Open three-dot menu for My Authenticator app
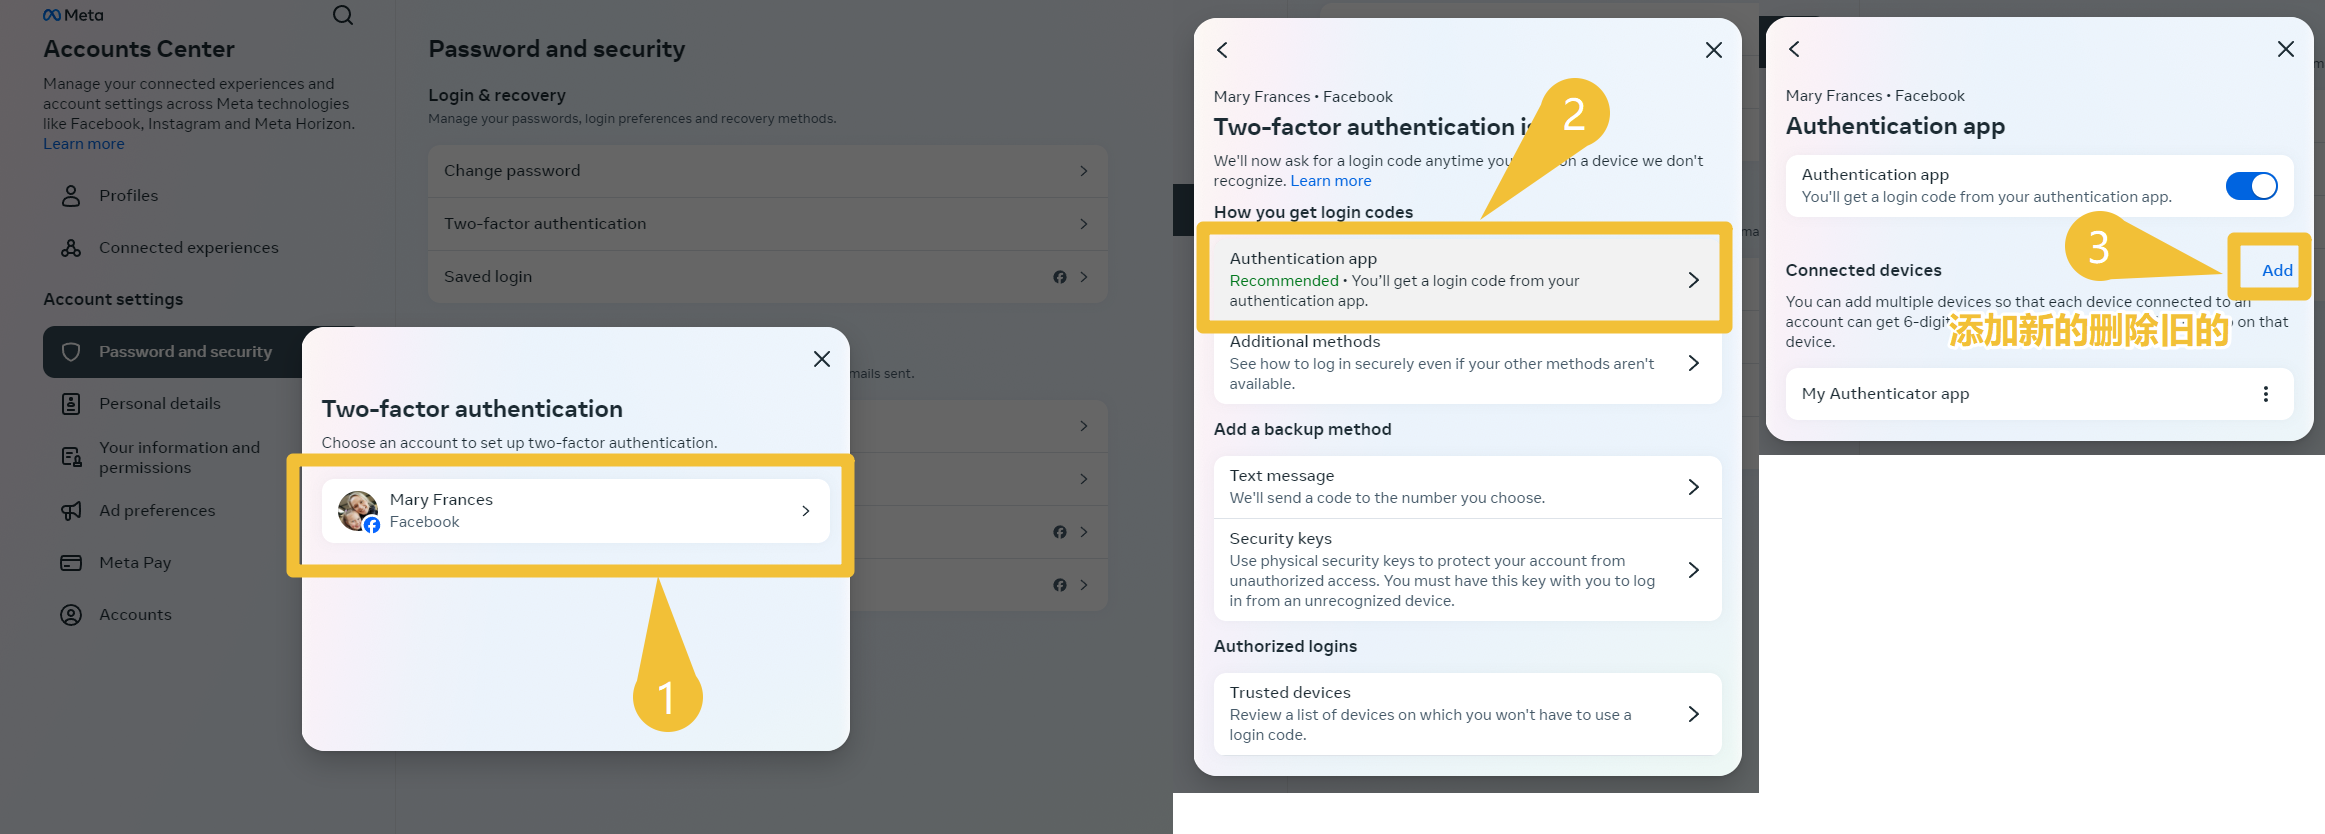 point(2265,394)
